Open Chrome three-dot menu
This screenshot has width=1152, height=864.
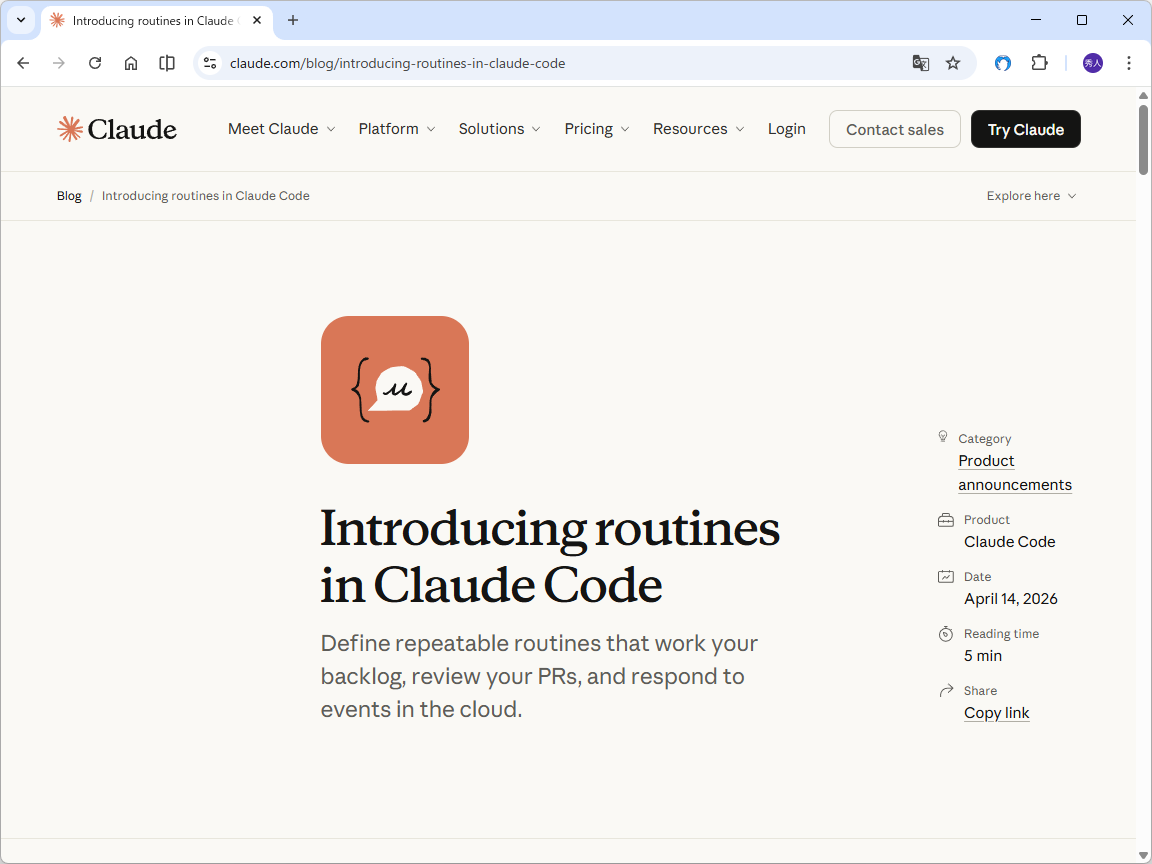point(1128,63)
